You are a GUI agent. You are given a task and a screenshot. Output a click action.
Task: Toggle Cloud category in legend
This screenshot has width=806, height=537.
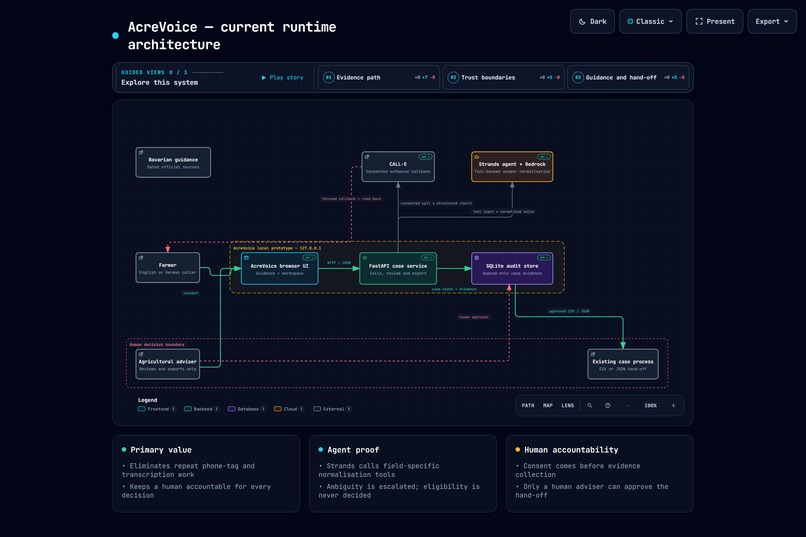point(289,409)
